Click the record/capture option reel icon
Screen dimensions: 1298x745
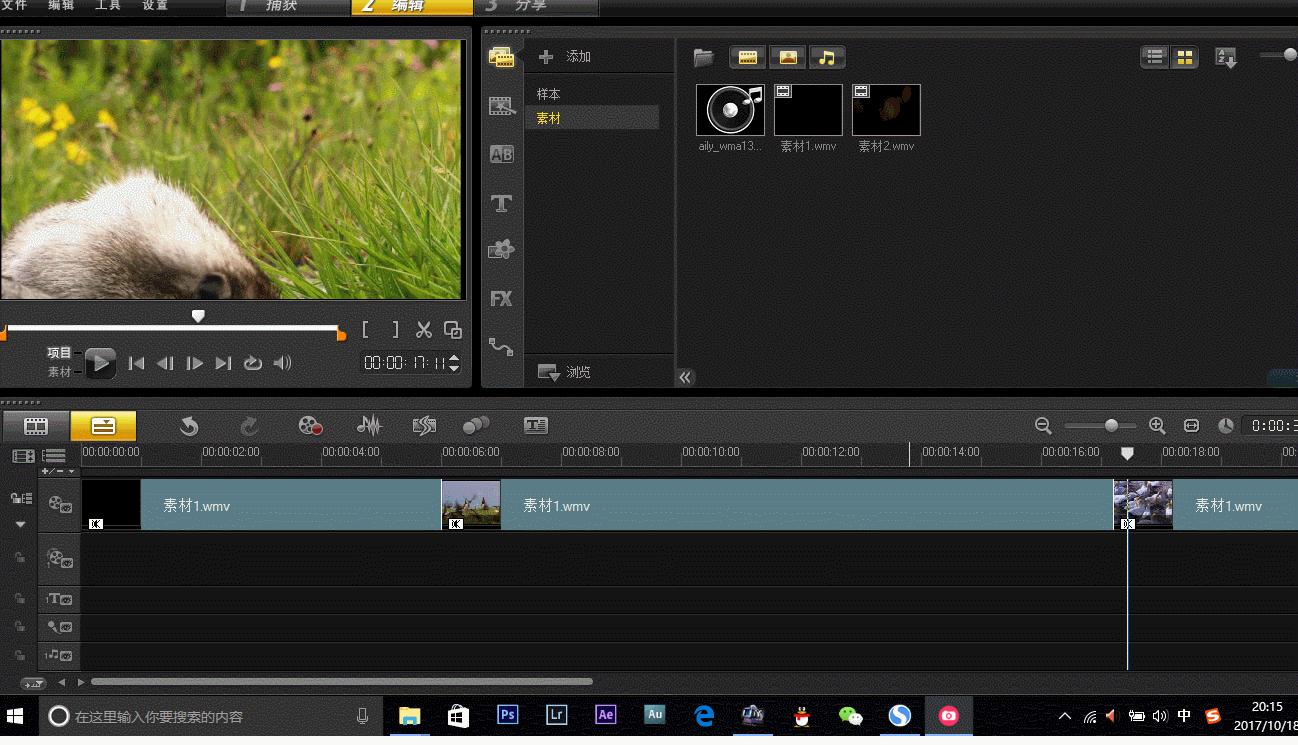[x=310, y=426]
